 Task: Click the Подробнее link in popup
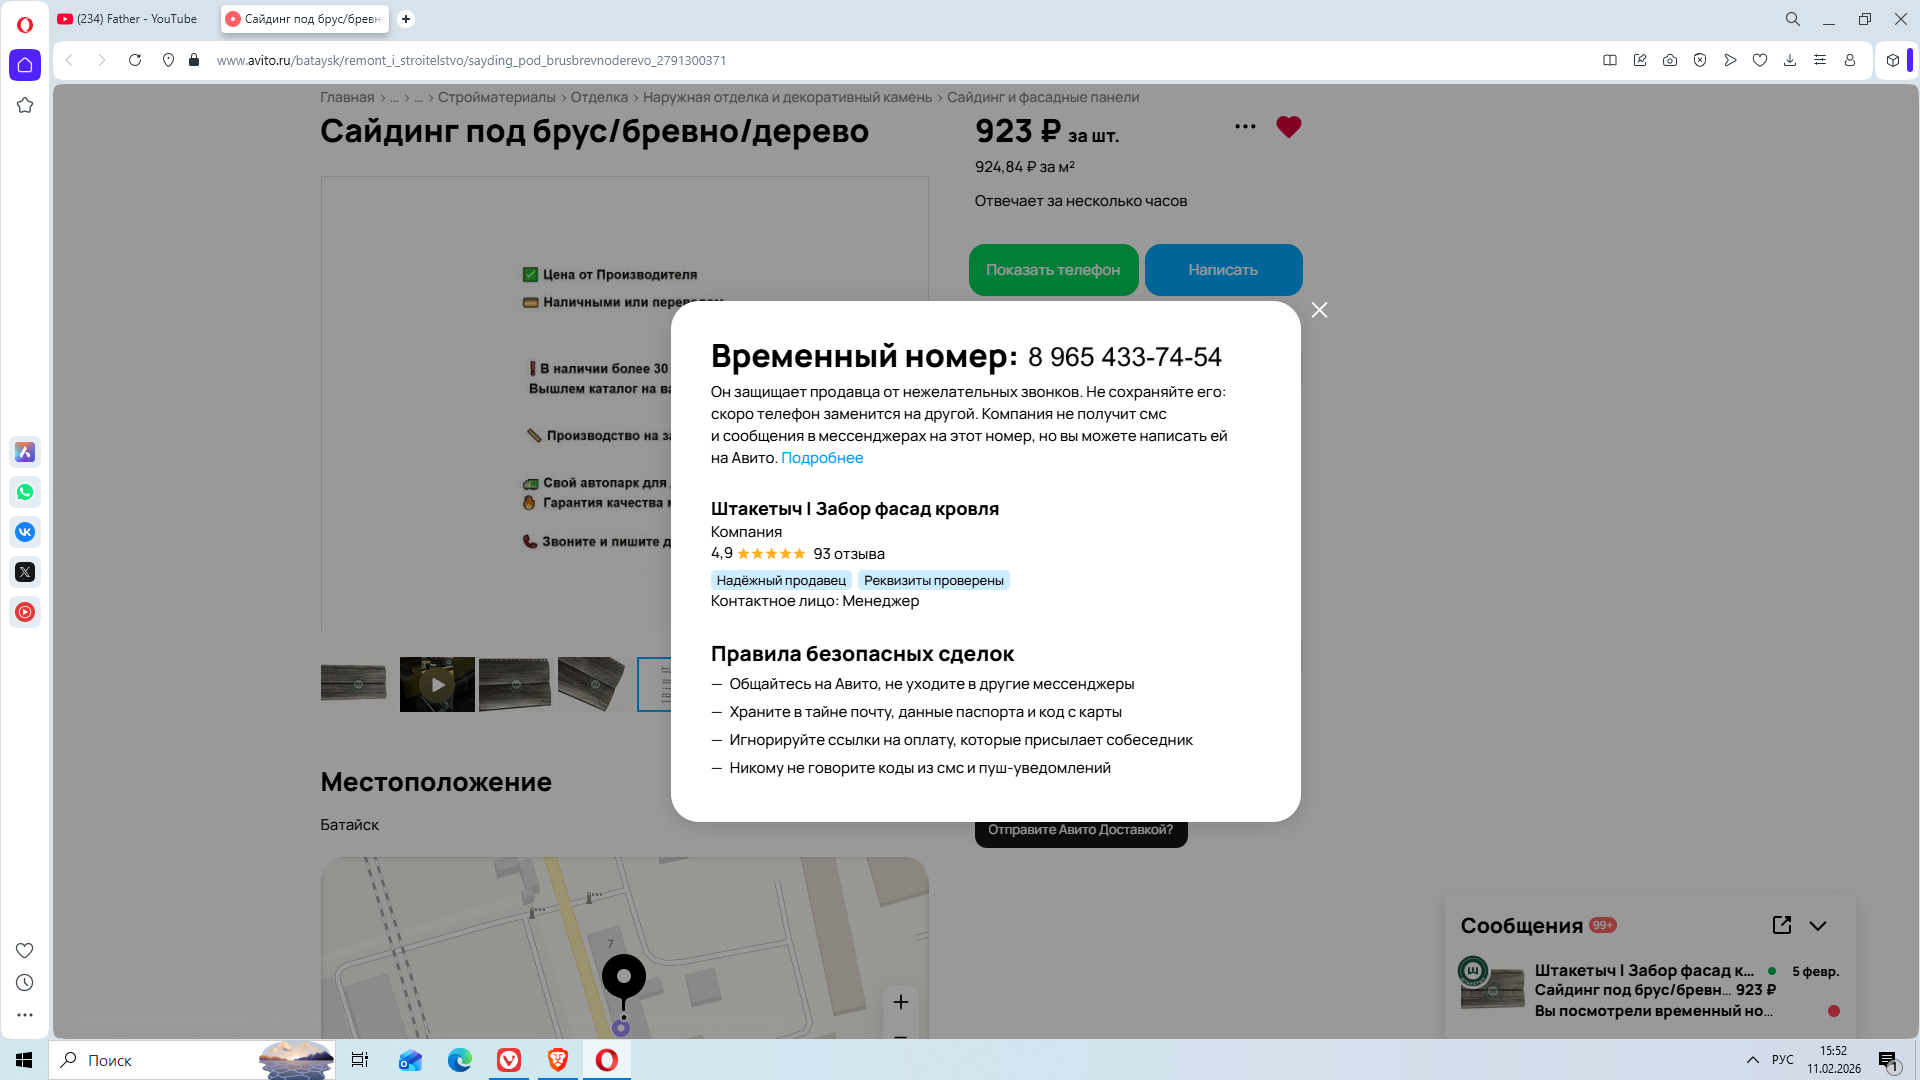(x=821, y=458)
